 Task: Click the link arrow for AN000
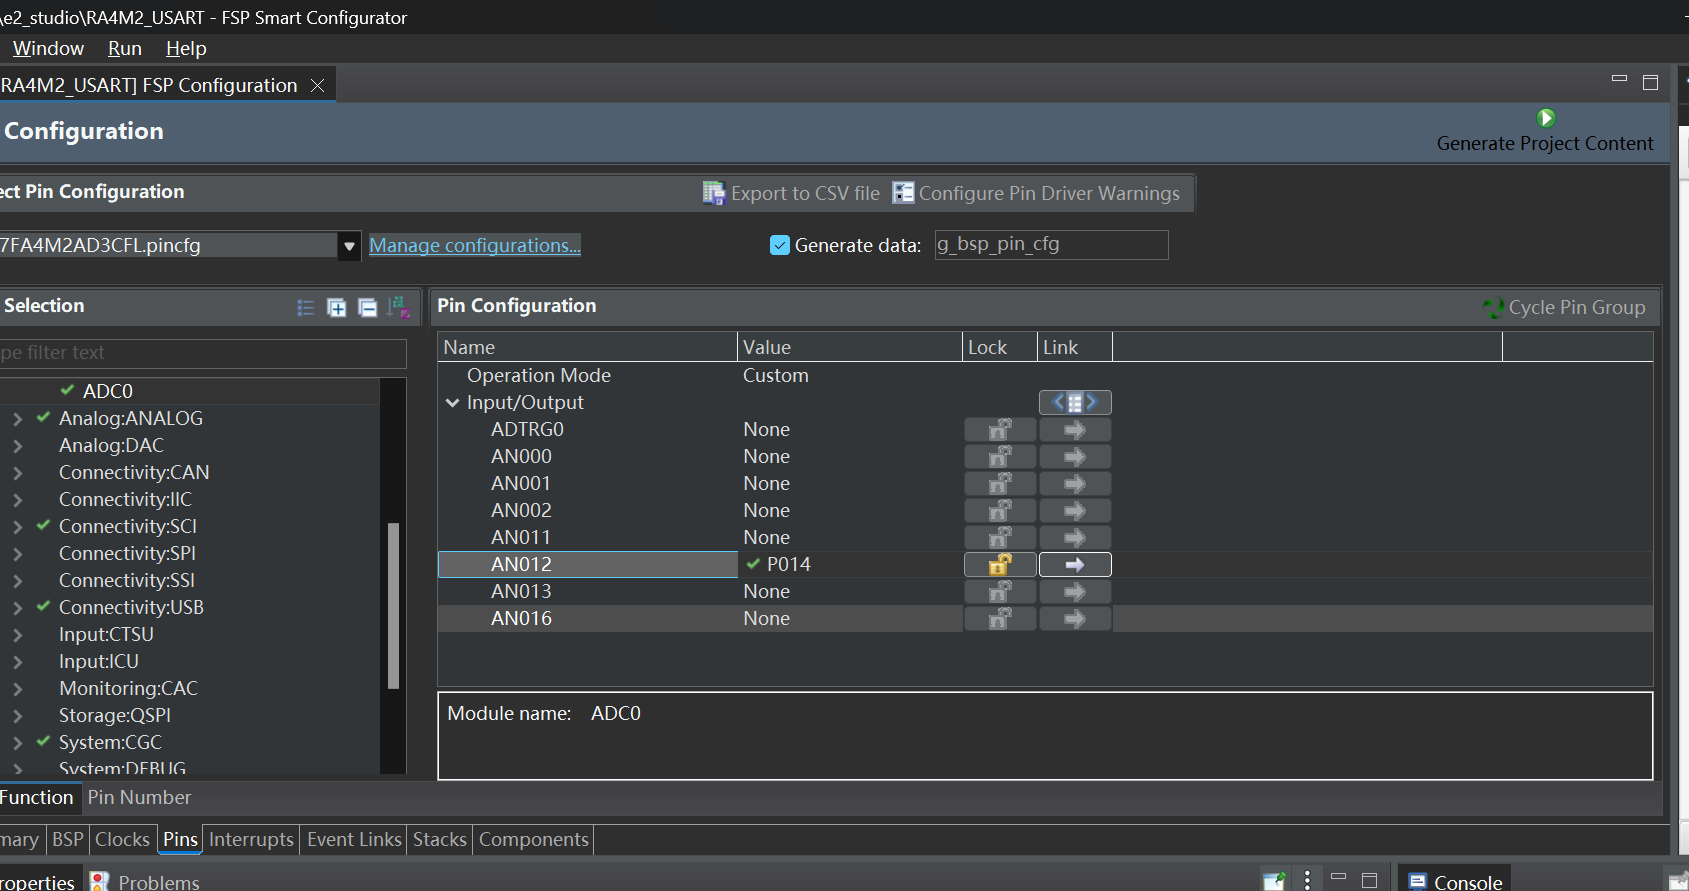point(1075,457)
